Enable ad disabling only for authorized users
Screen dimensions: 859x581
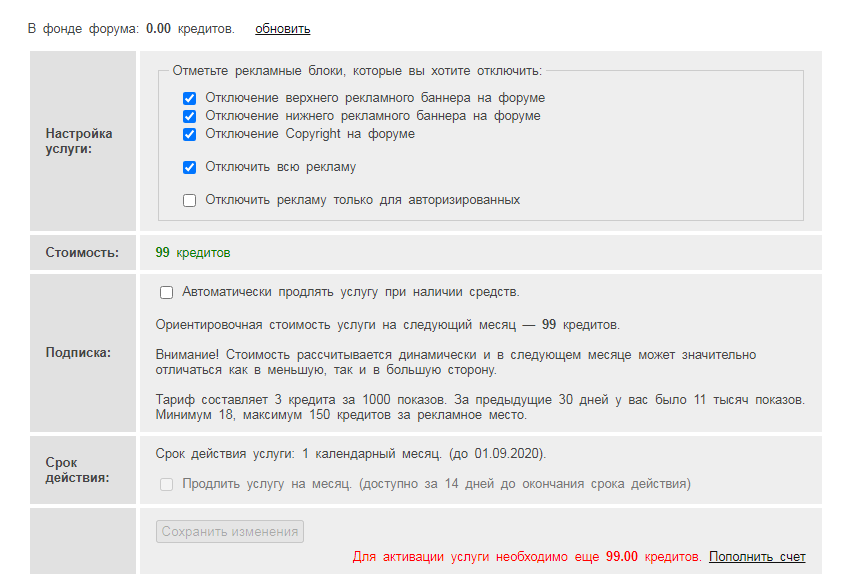click(189, 200)
